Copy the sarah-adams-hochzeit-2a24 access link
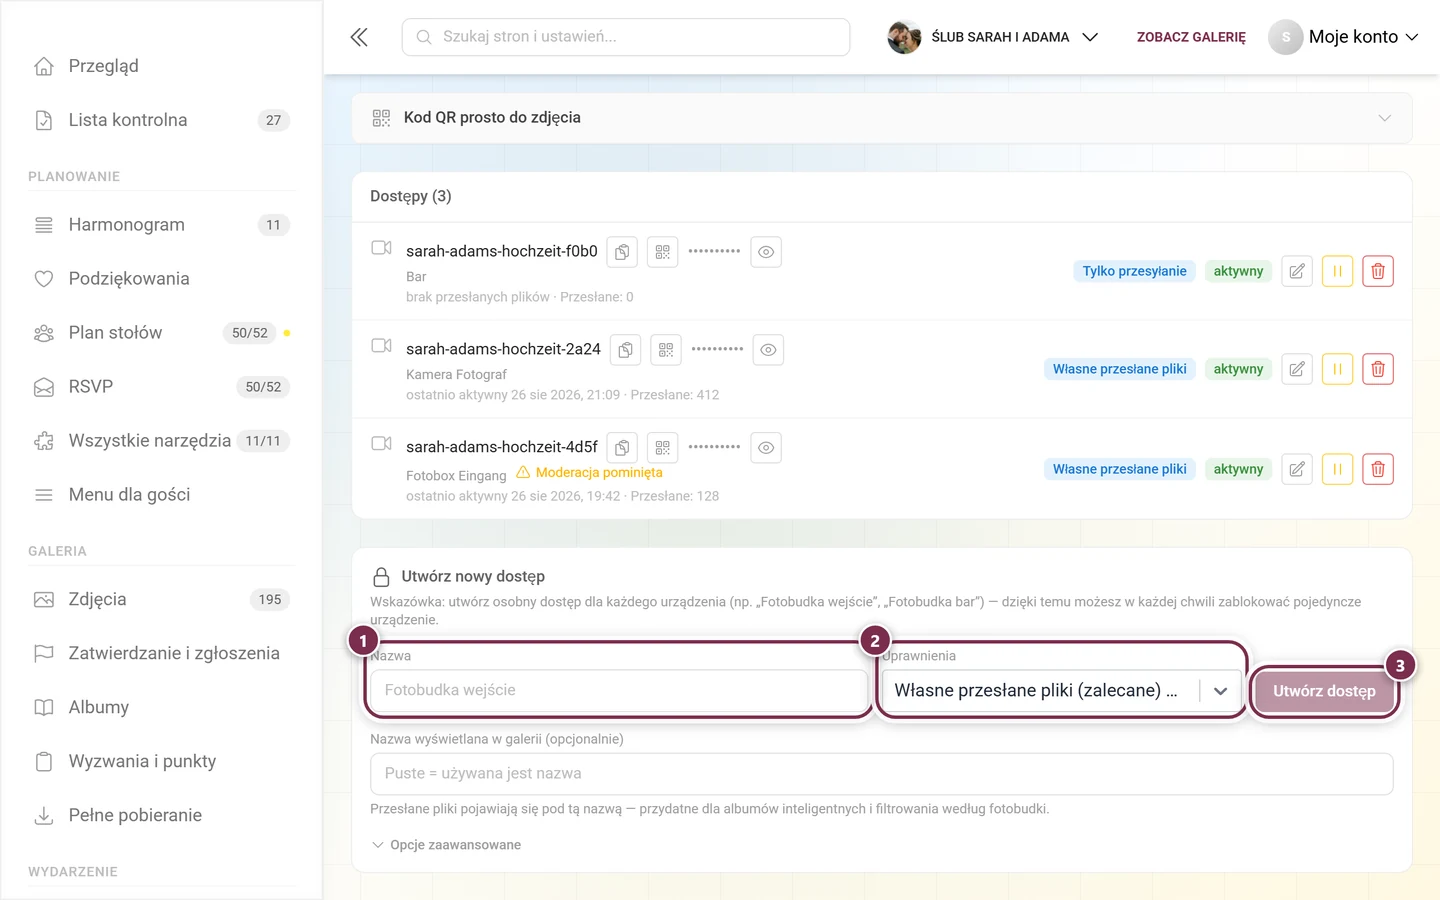Viewport: 1440px width, 900px height. (625, 350)
